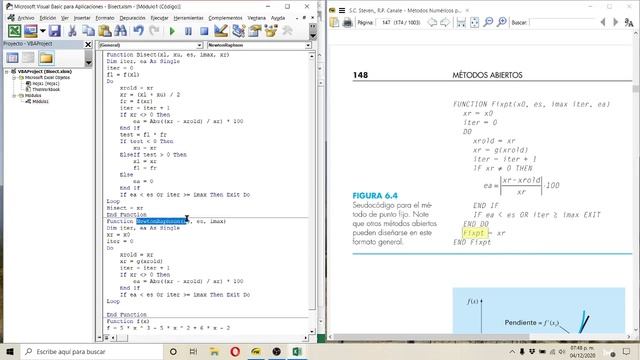Collapse the Microsoft Excel Objetos folder
640x360 pixels.
coord(14,78)
